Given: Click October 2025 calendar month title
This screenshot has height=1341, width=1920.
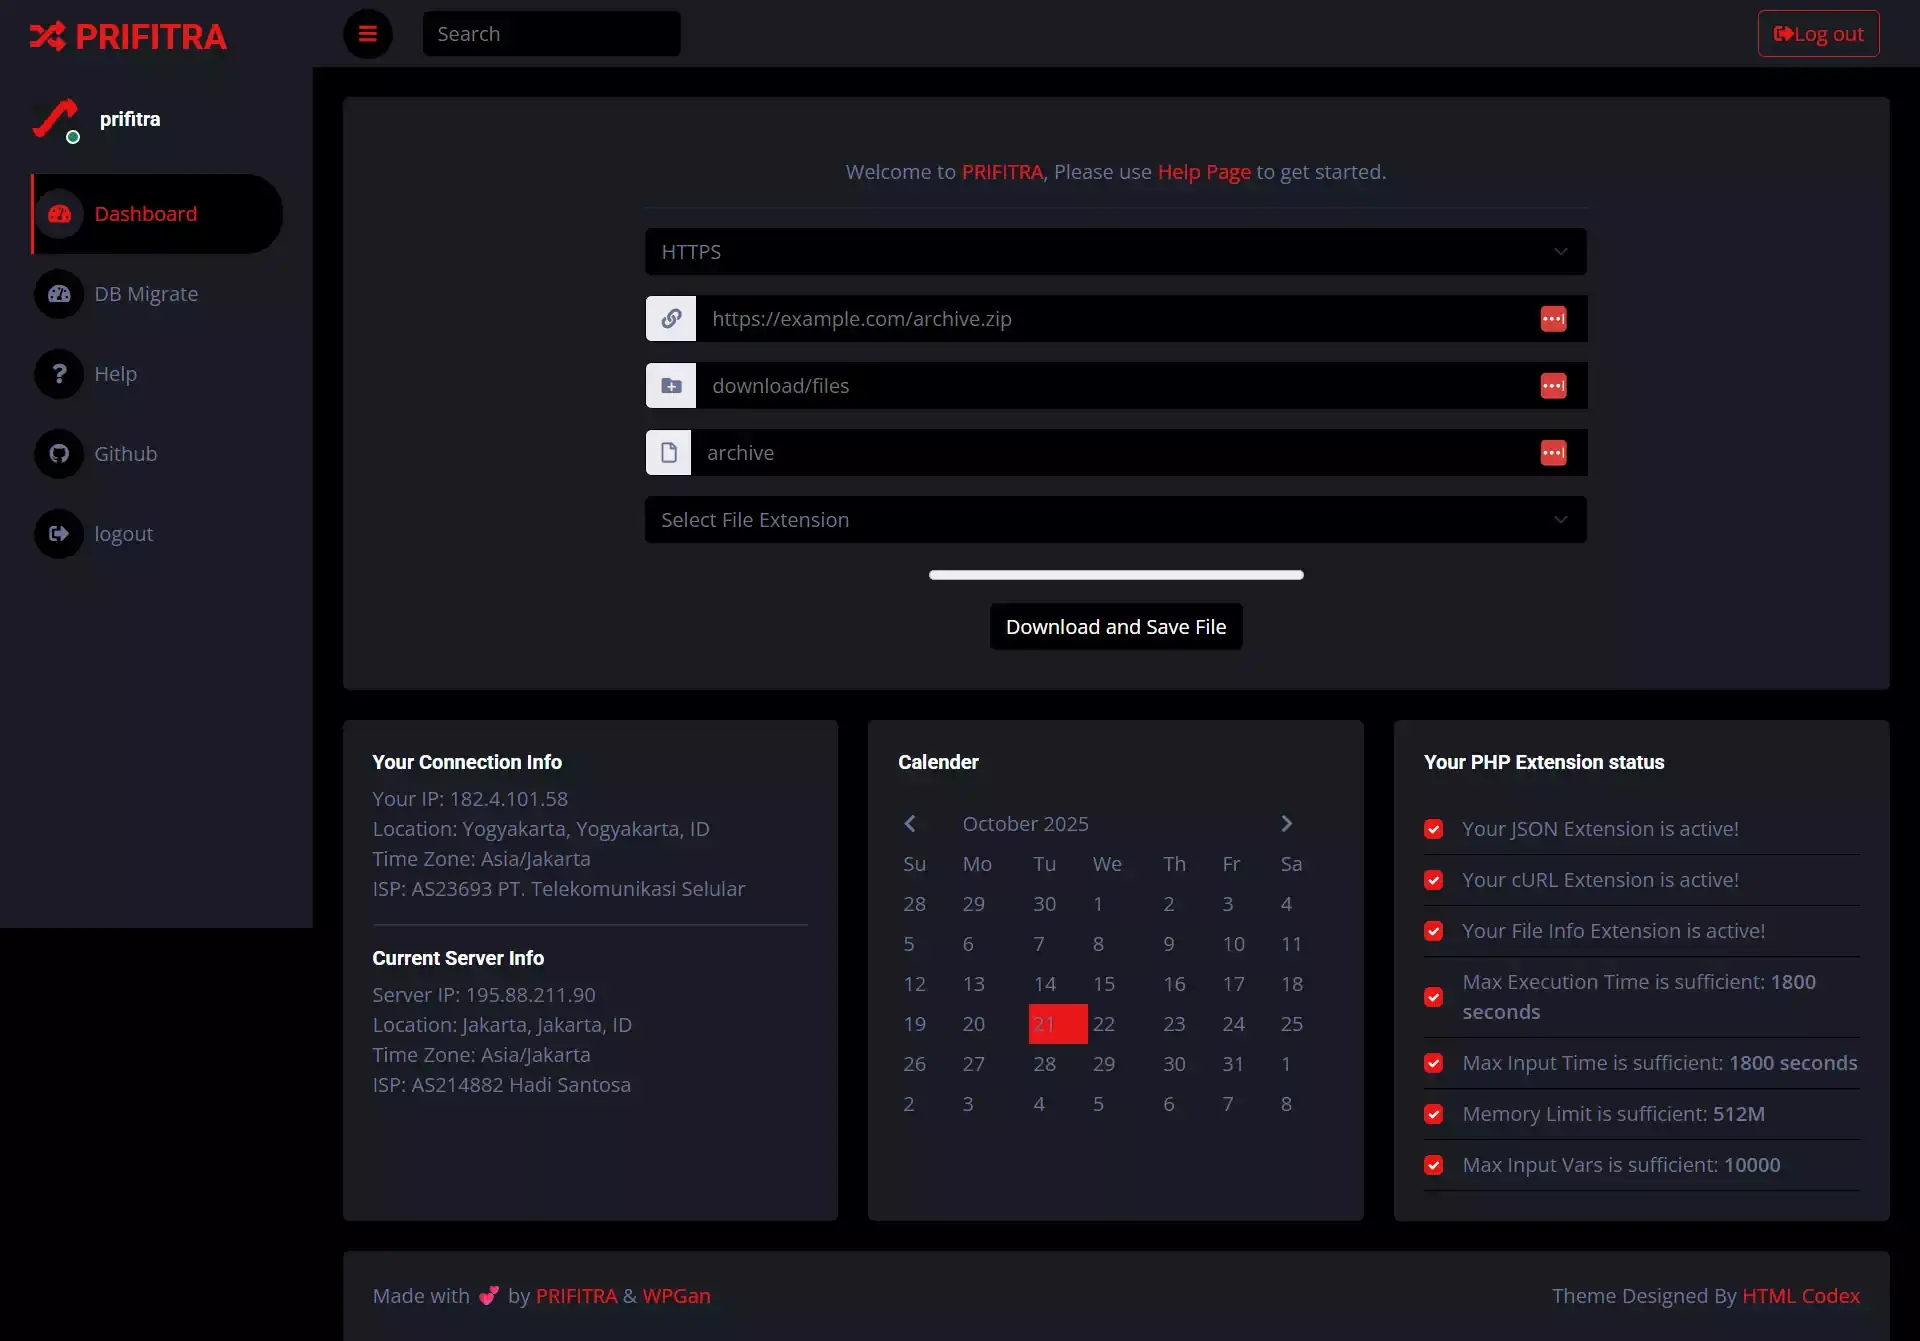Looking at the screenshot, I should (1025, 824).
